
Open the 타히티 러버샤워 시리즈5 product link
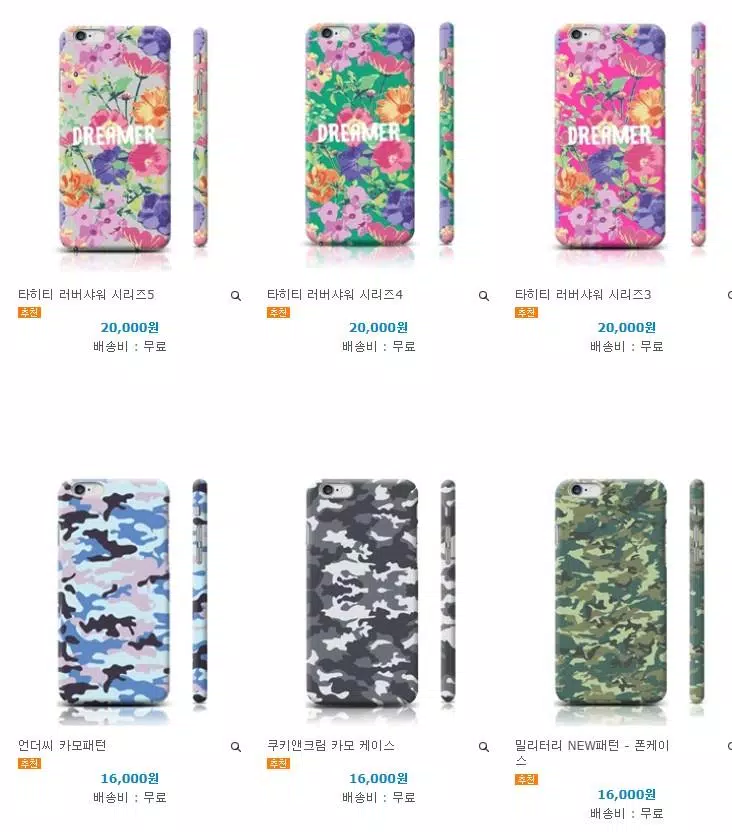86,294
